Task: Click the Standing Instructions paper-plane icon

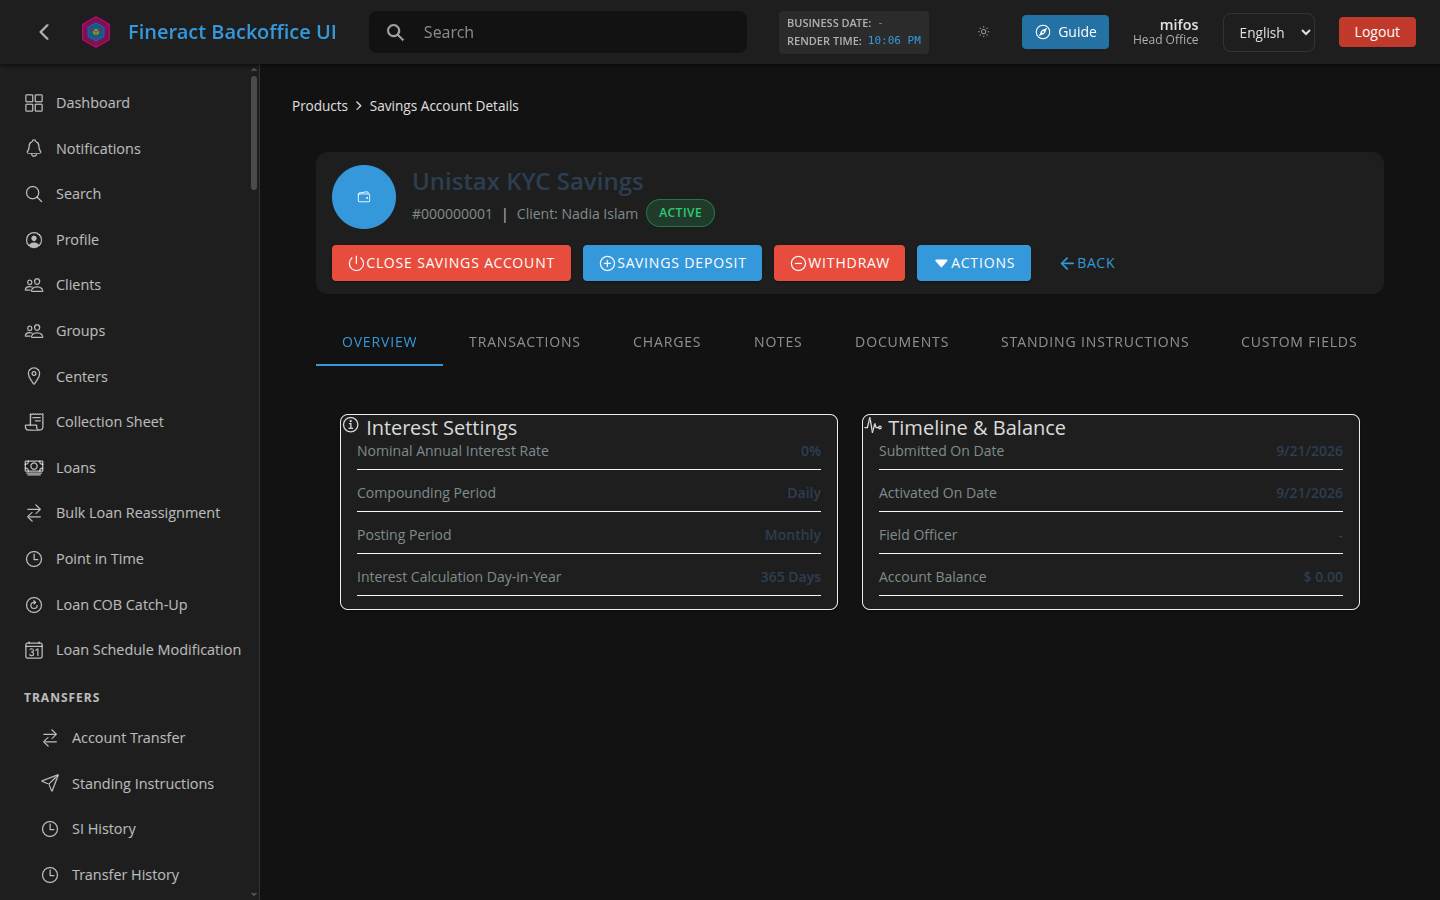Action: point(50,783)
